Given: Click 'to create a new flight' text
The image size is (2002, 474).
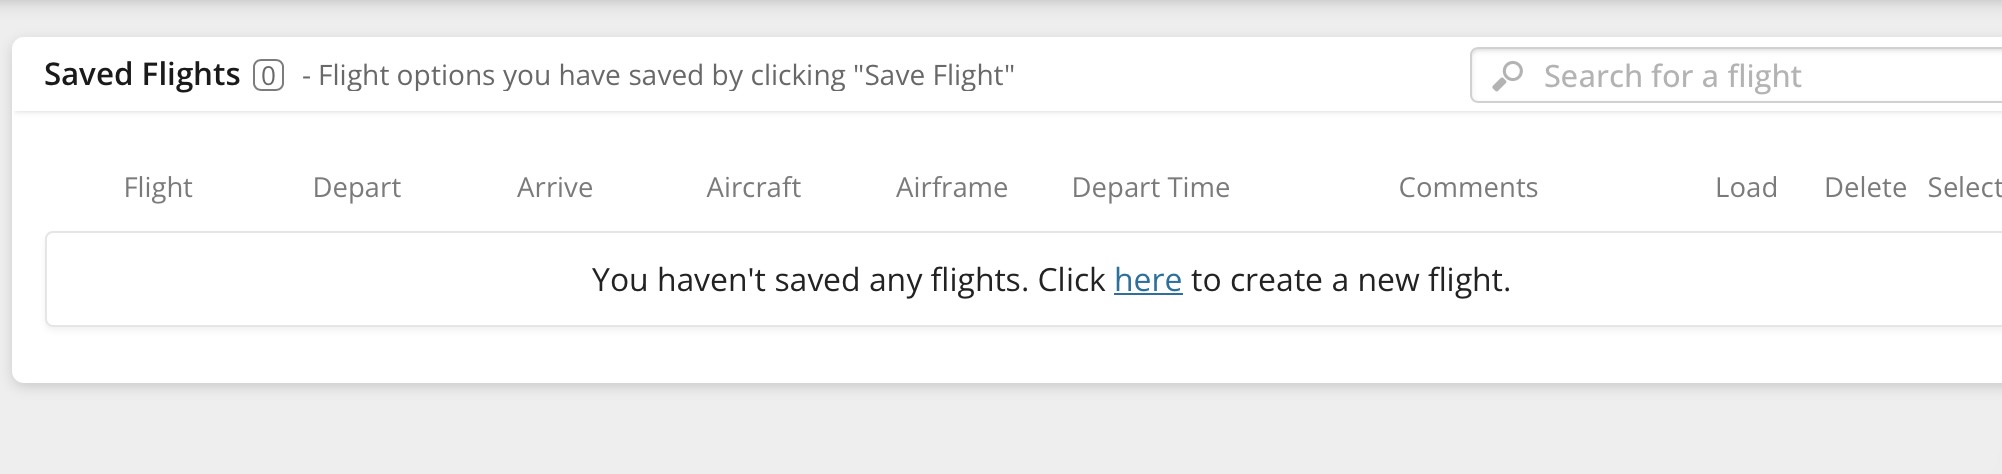Looking at the screenshot, I should (1350, 280).
